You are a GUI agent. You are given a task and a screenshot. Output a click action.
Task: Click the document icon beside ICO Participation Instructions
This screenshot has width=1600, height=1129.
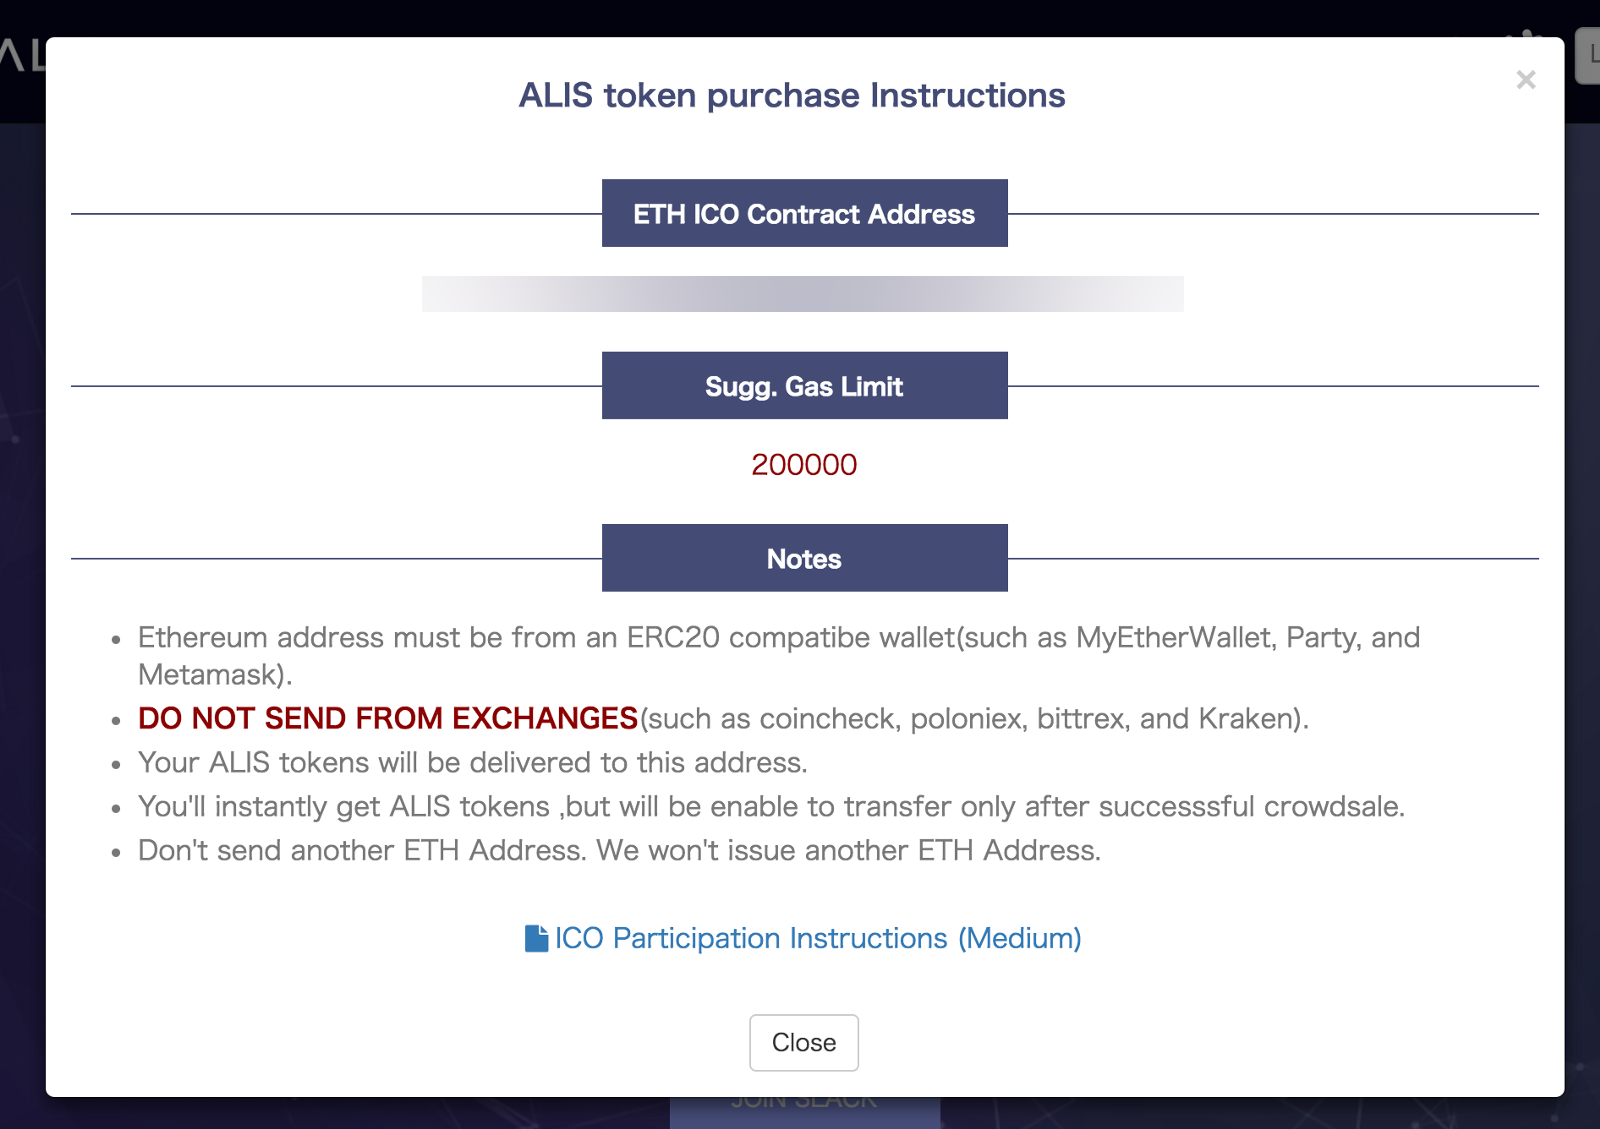coord(536,938)
